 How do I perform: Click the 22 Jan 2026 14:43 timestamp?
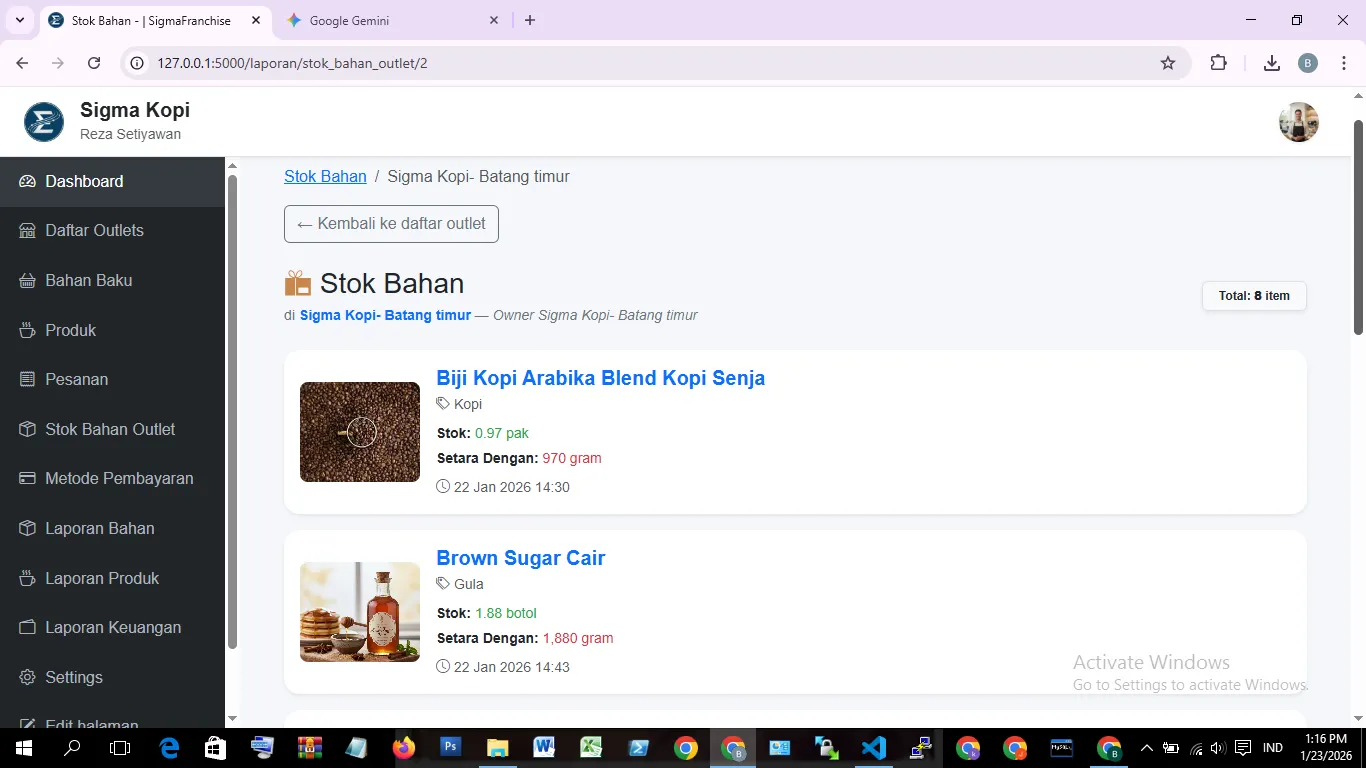tap(503, 667)
